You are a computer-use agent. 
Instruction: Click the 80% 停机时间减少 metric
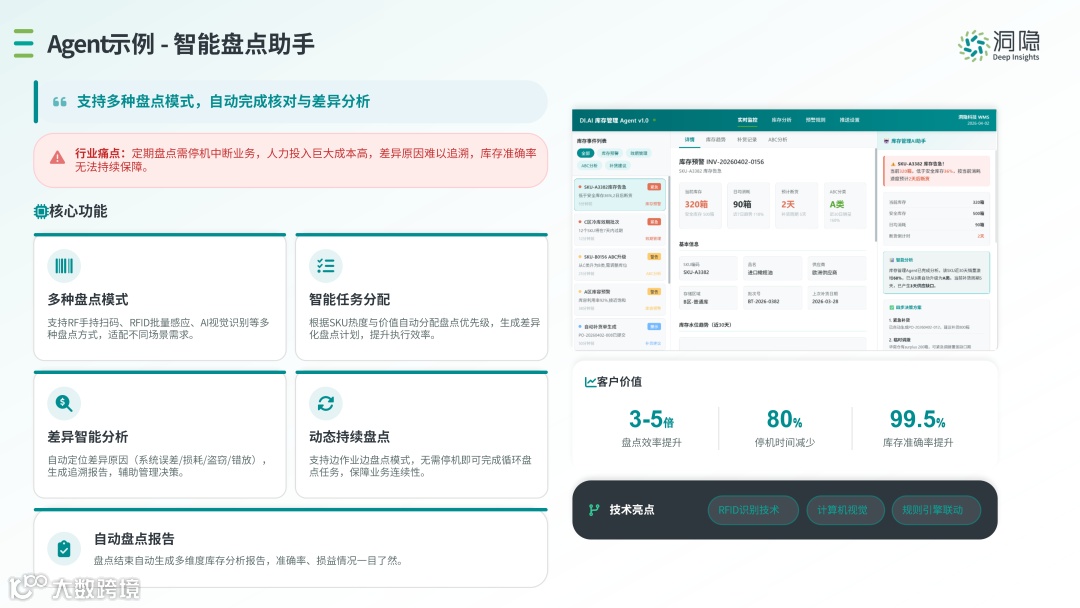785,428
